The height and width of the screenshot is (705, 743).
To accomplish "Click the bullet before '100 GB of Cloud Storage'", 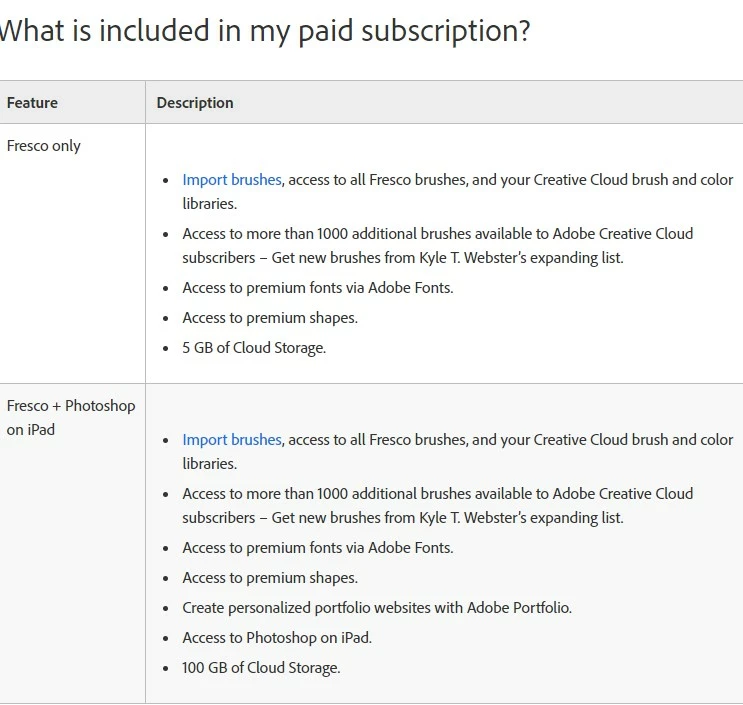I will point(166,668).
